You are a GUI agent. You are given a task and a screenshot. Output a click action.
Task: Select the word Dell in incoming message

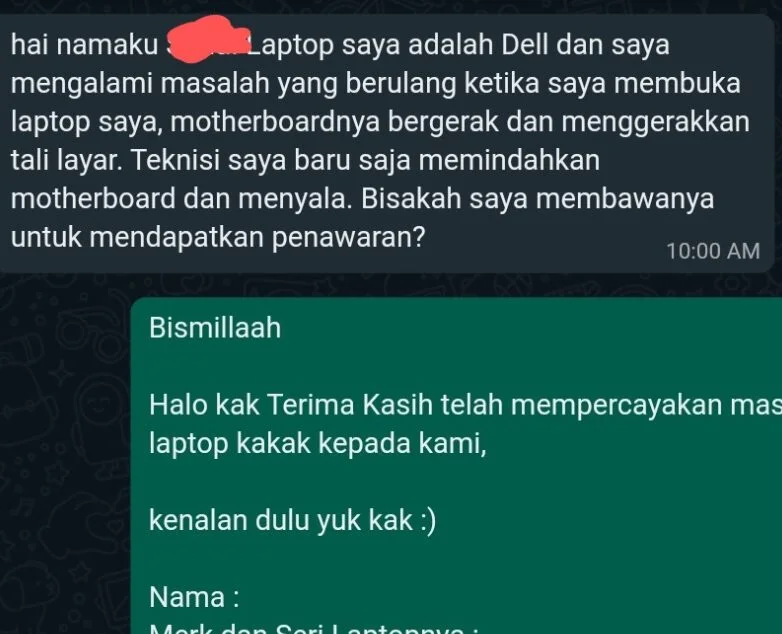[x=524, y=44]
